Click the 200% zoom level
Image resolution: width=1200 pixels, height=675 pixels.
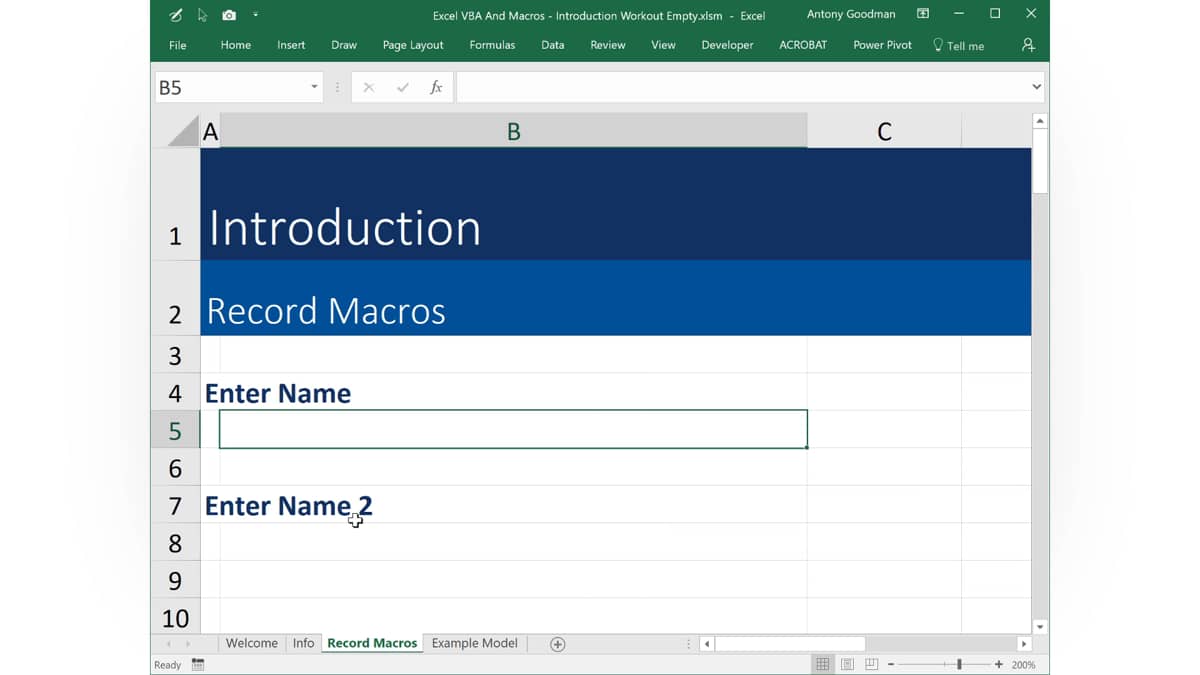(x=1024, y=665)
